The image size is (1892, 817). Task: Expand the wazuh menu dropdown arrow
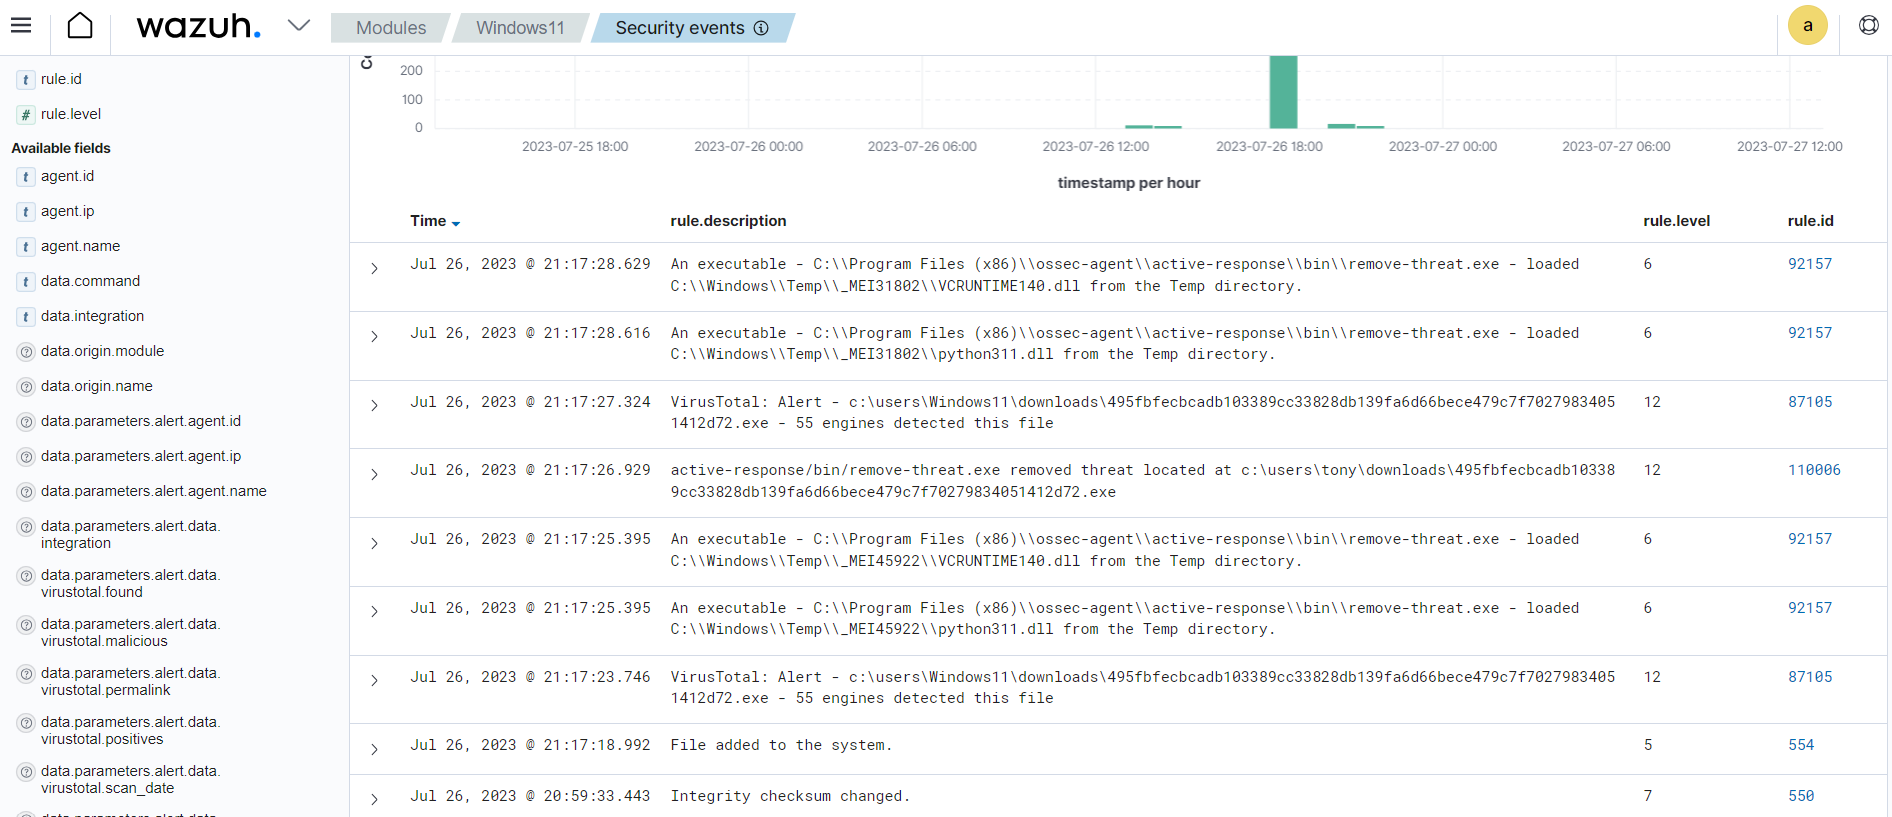pos(299,25)
